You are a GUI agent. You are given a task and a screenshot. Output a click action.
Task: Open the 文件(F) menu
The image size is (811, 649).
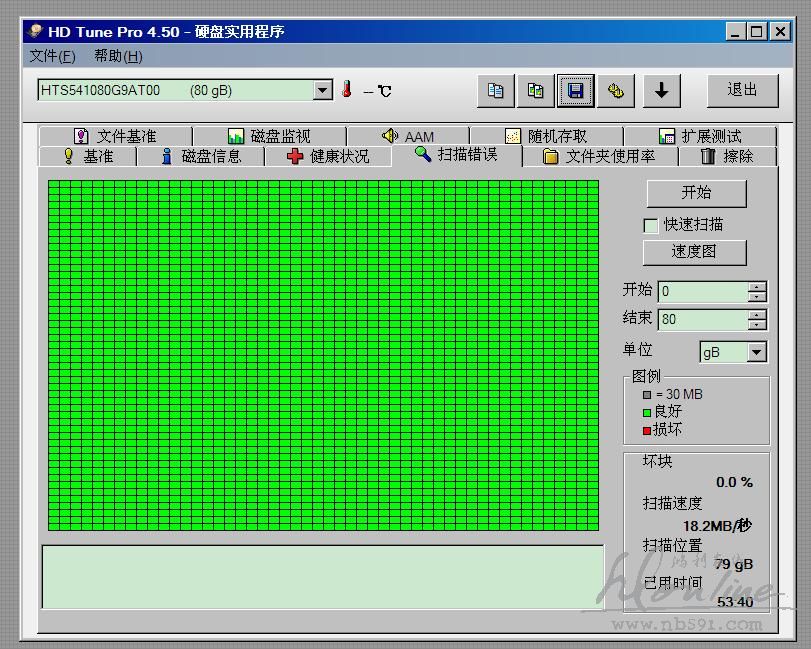52,56
